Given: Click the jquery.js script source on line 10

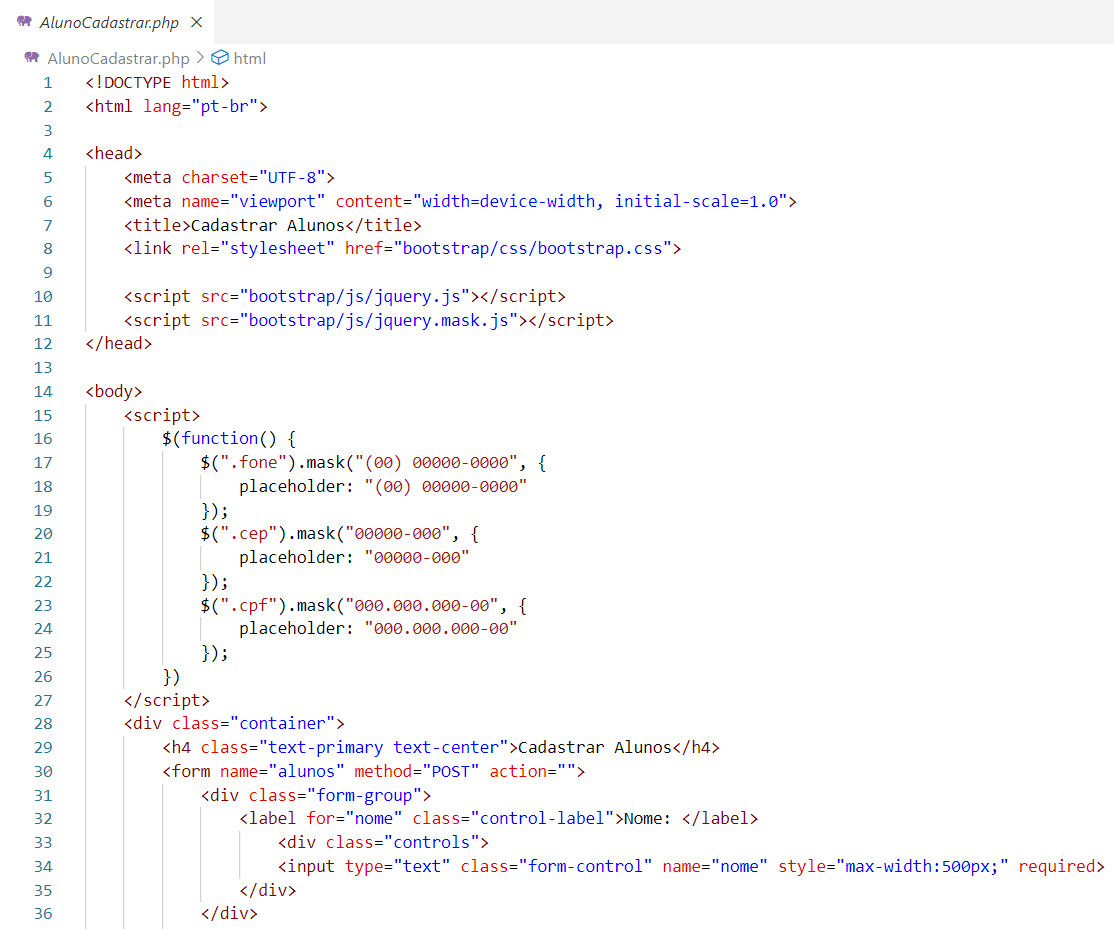Looking at the screenshot, I should tap(360, 296).
